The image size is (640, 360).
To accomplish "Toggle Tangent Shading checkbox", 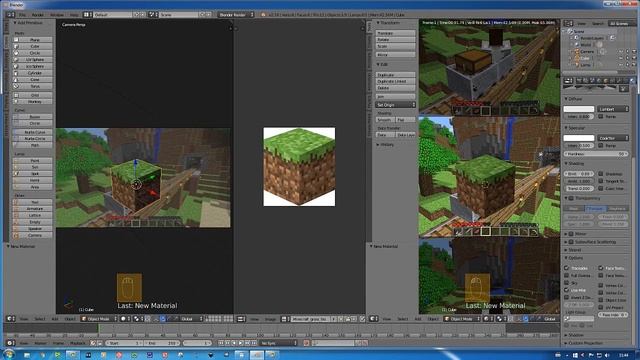I will tap(601, 181).
